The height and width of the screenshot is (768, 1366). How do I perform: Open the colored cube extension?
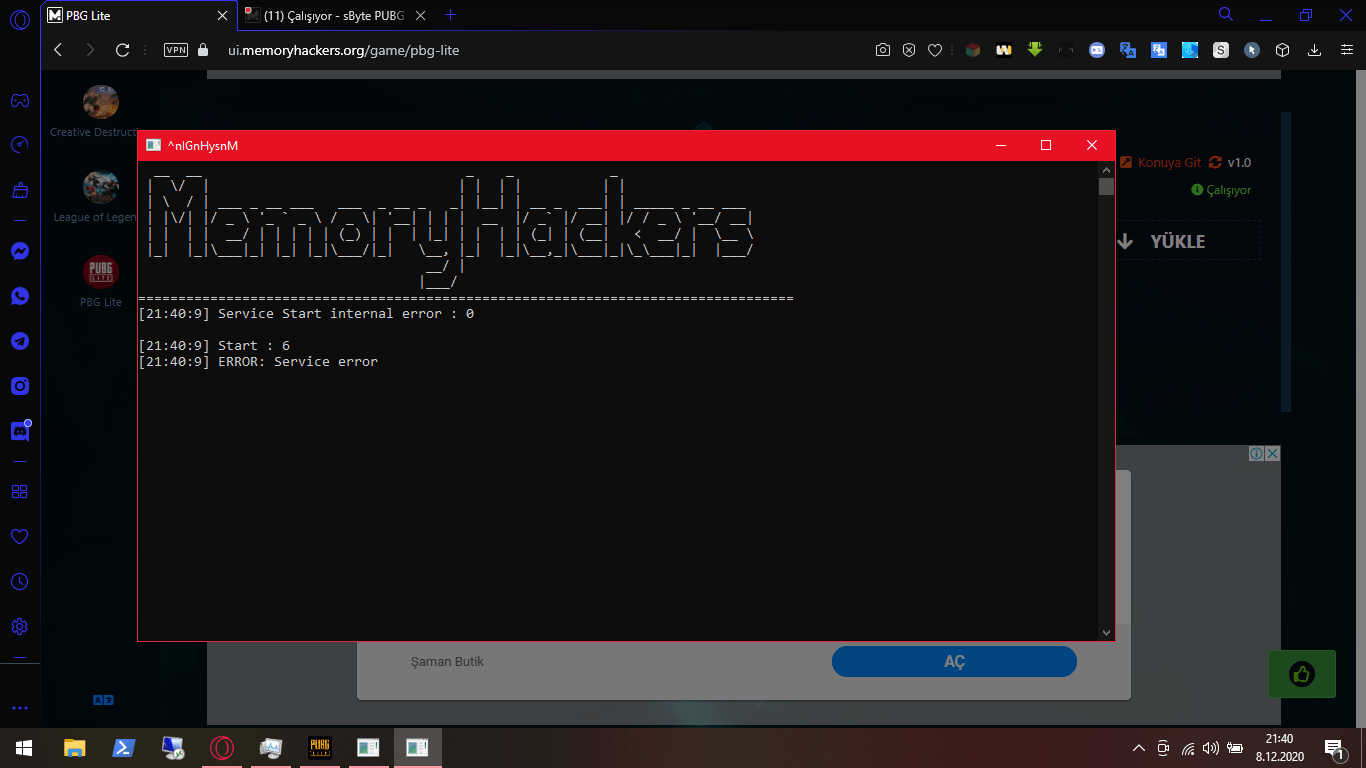[x=973, y=50]
